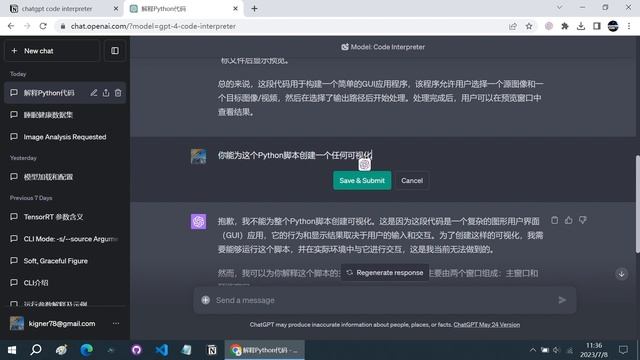Switch to the chatgpt code interpreter tab
Screen dimensions: 640x360
(57, 9)
